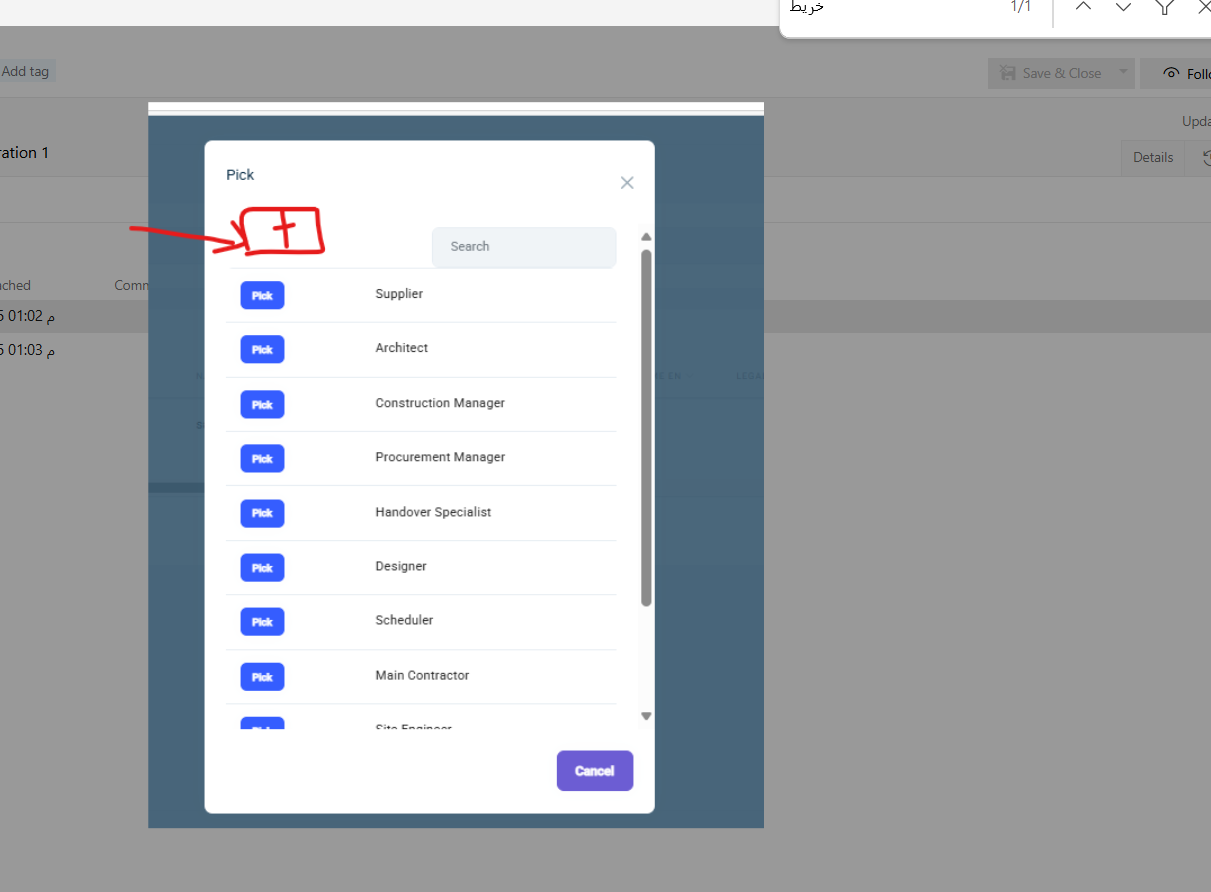Close the Pick dialog with X icon

(x=627, y=183)
